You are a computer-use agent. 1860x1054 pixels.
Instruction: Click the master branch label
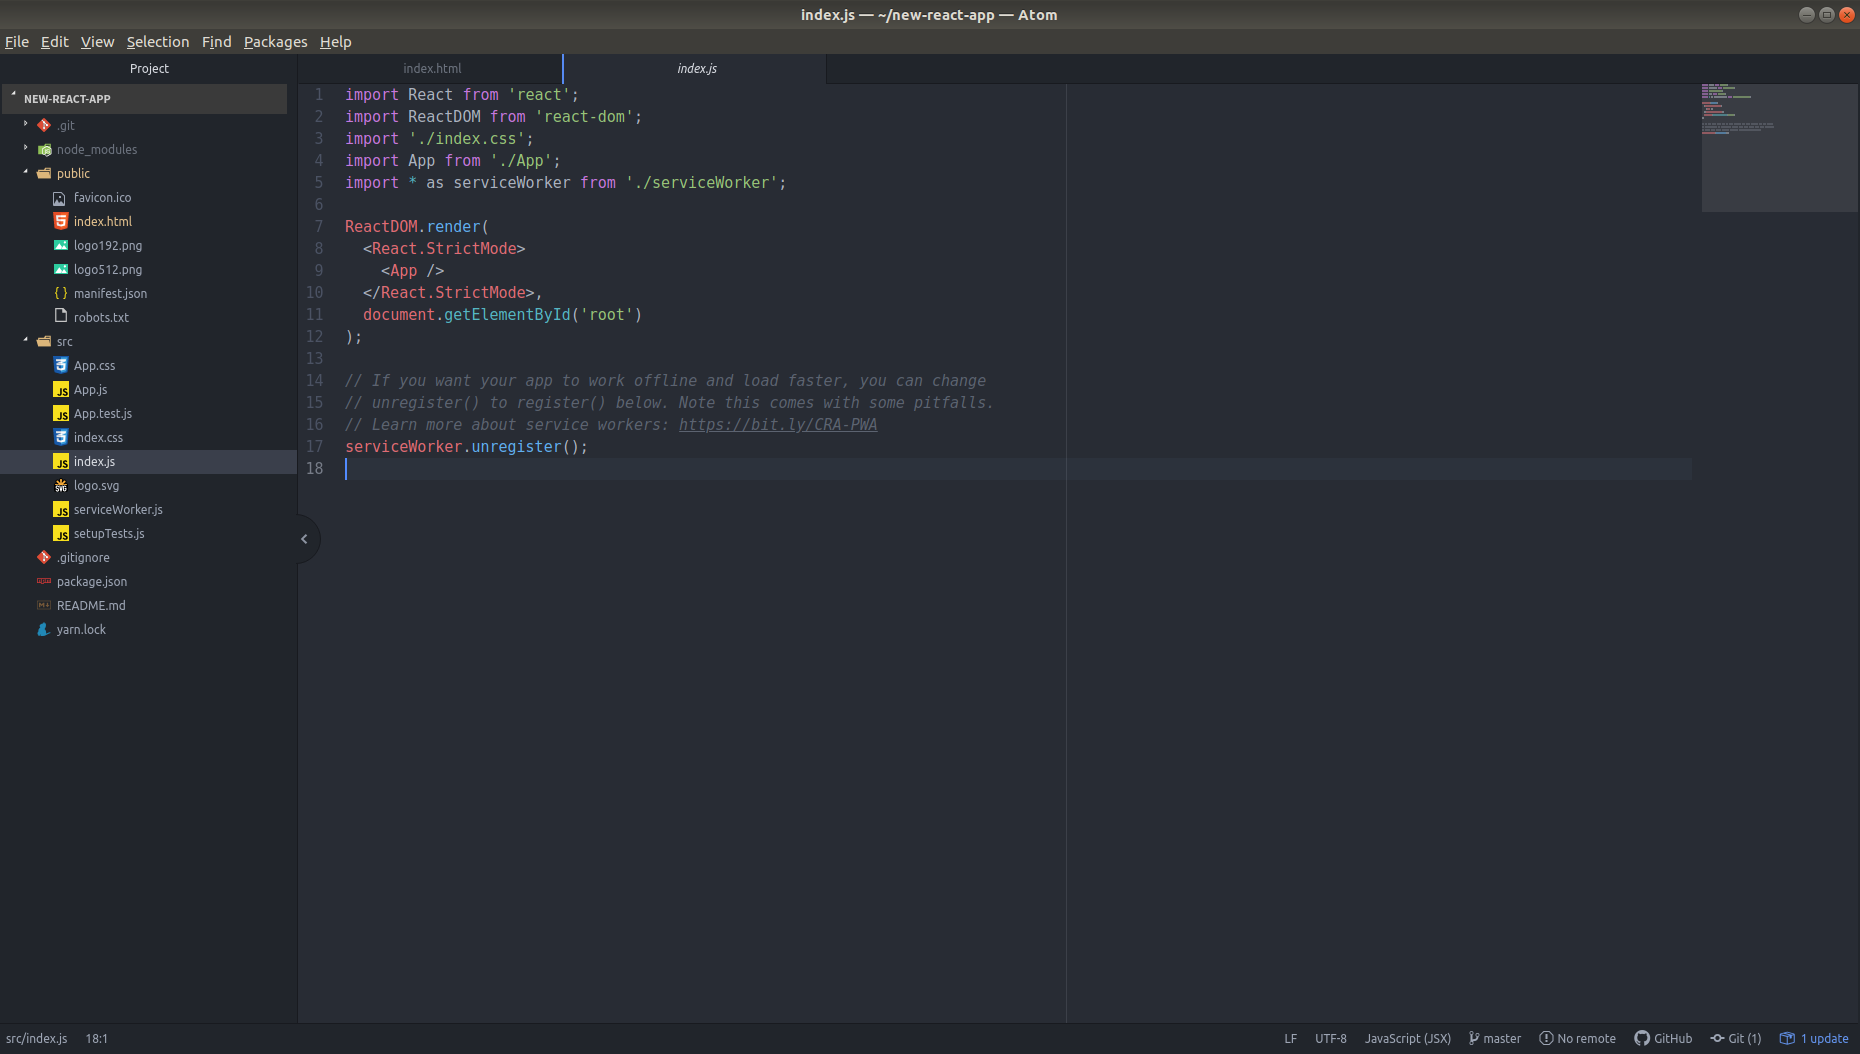(1502, 1039)
